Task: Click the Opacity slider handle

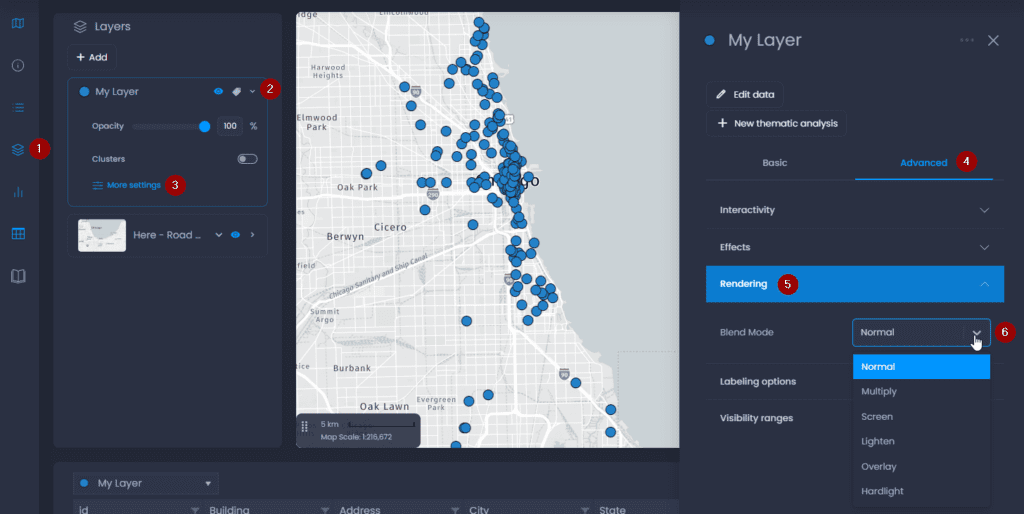Action: point(204,127)
